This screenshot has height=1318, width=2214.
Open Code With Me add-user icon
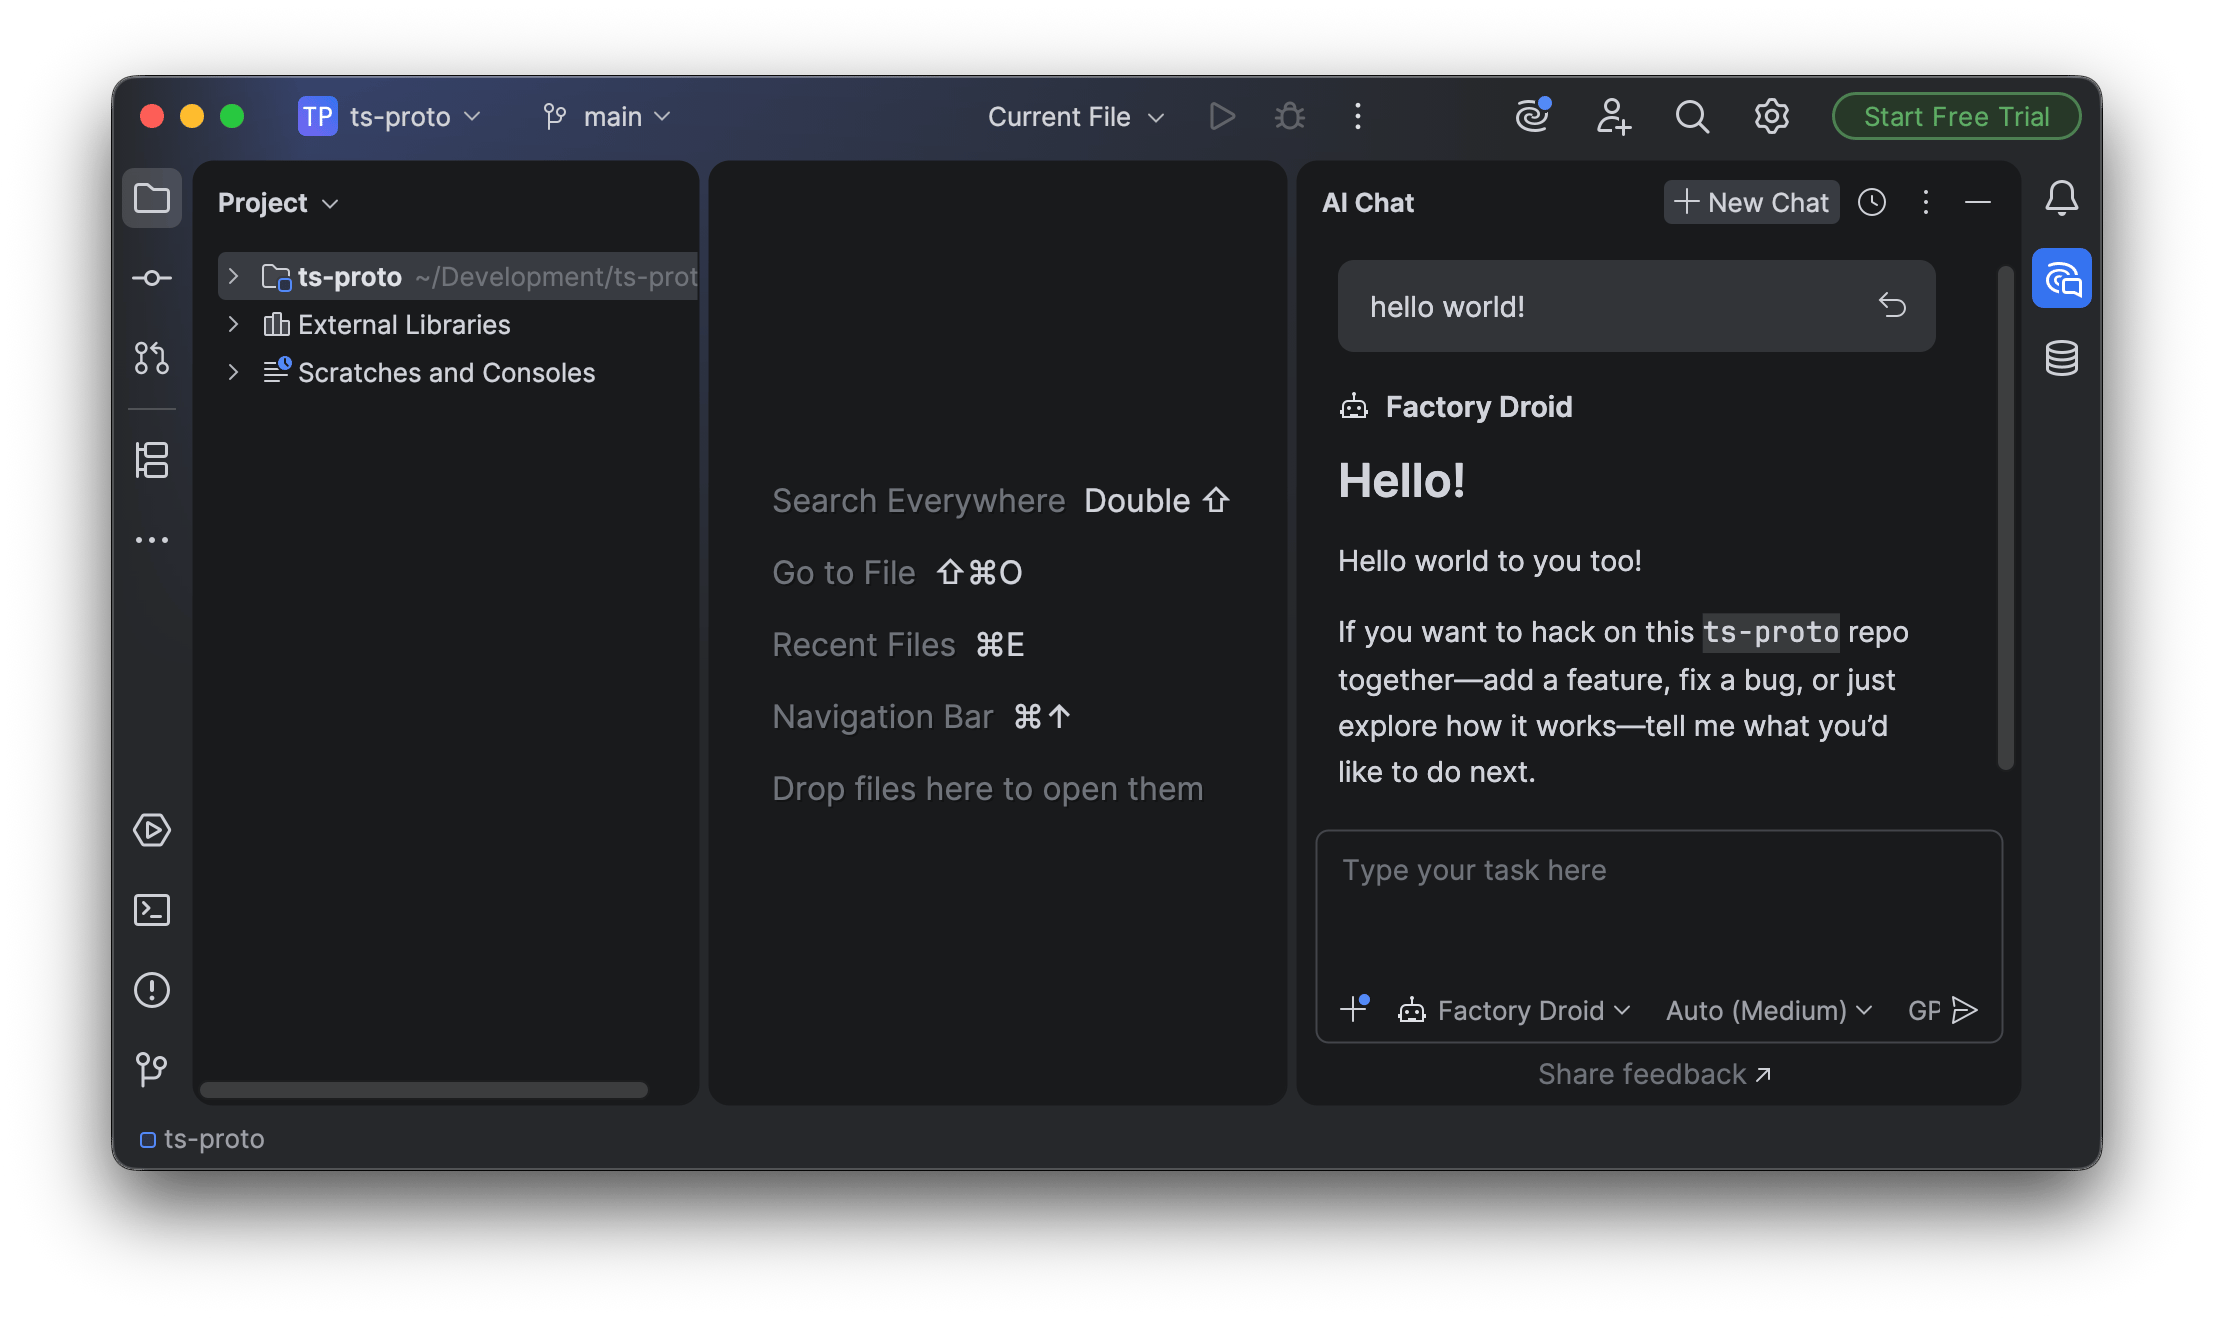(x=1613, y=117)
